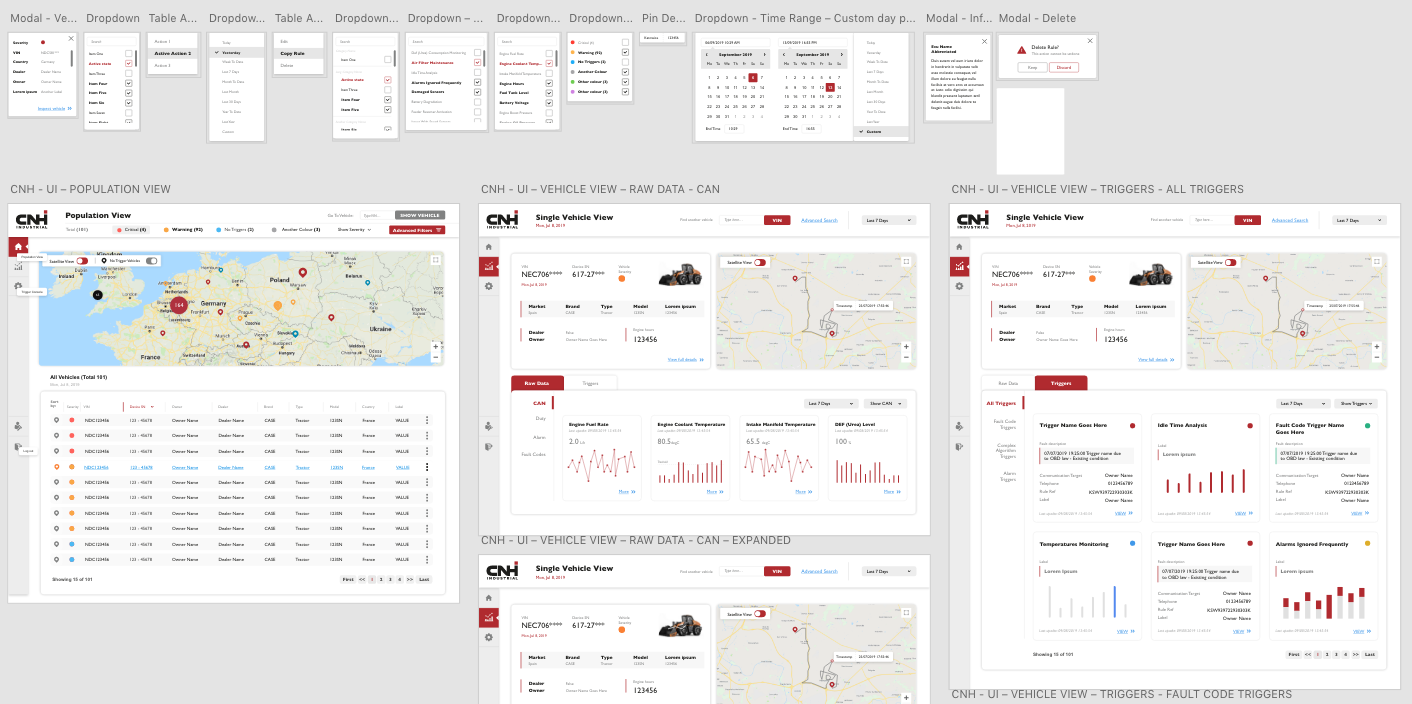This screenshot has width=1412, height=704.
Task: Open the home icon in Population View sidebar
Action: pos(18,245)
